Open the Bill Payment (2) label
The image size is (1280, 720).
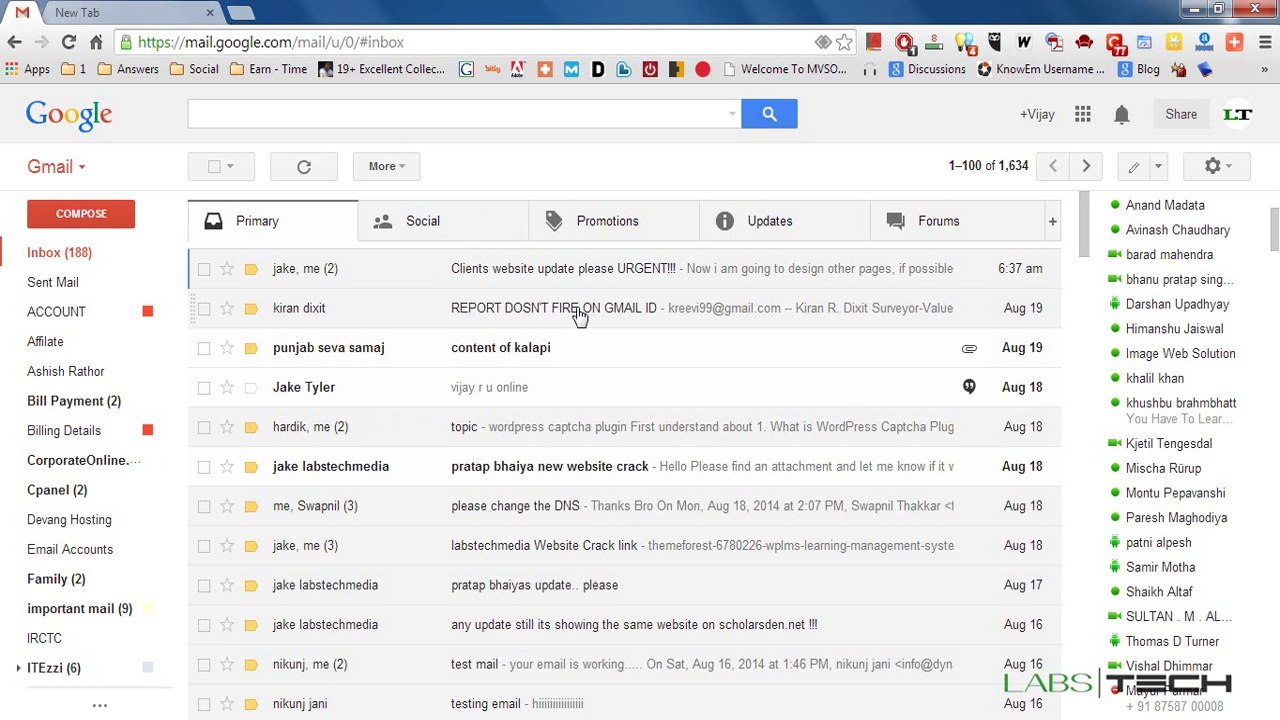[x=74, y=401]
